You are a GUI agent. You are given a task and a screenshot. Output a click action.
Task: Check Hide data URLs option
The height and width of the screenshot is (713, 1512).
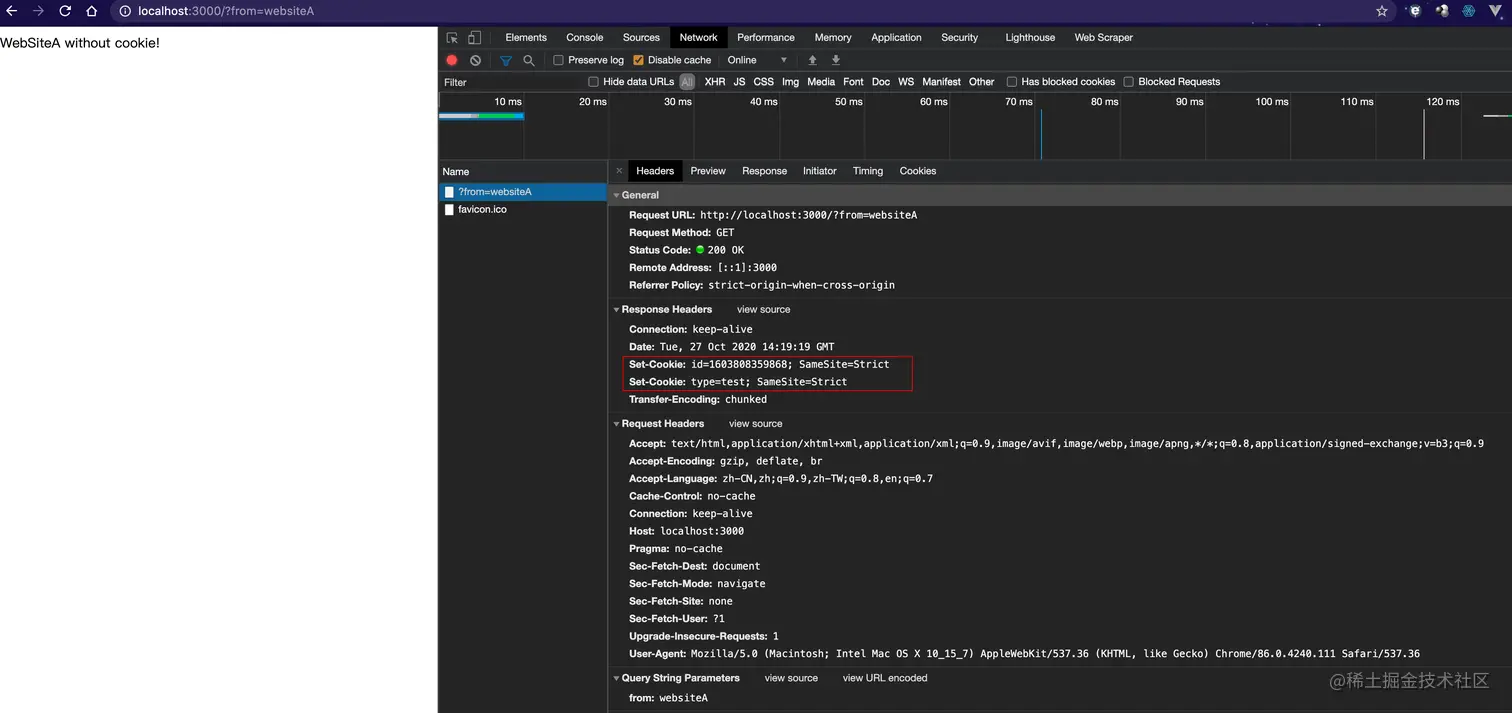pyautogui.click(x=593, y=82)
